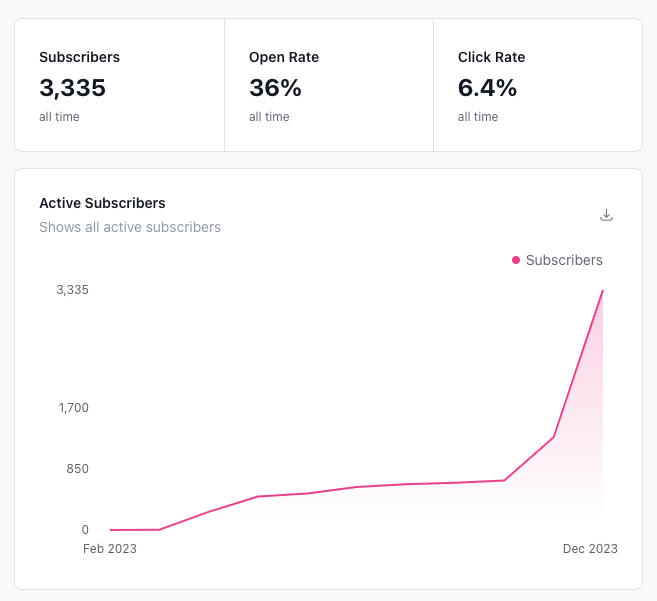Click "all time" under the Open Rate
The height and width of the screenshot is (601, 657).
[269, 117]
